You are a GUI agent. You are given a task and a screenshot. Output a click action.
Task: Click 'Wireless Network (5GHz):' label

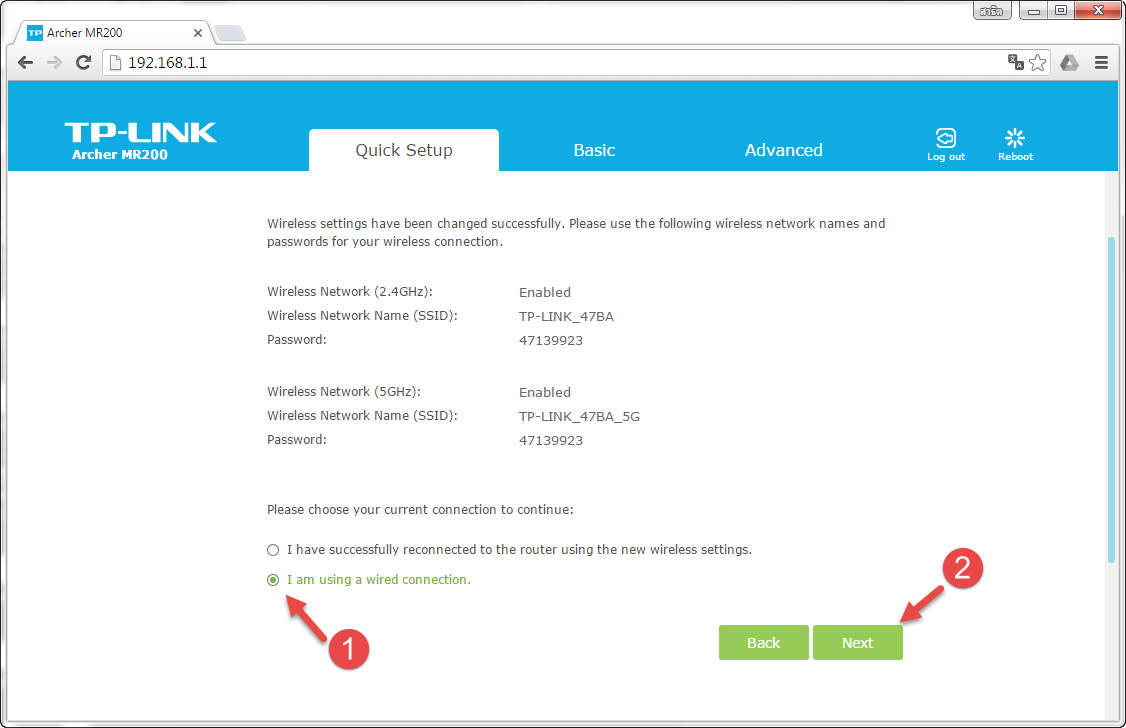click(344, 391)
